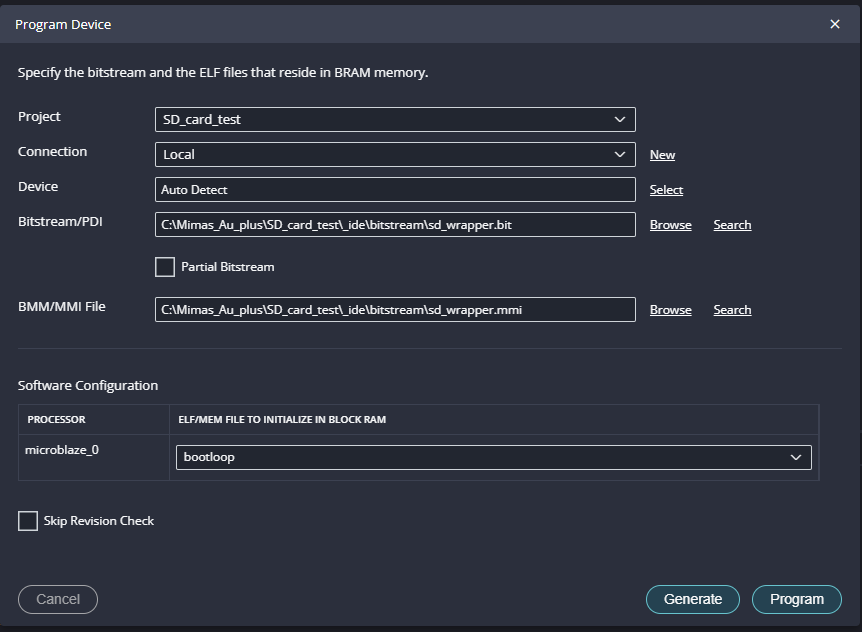The image size is (862, 632).
Task: Click the Device field showing Auto Detect
Action: coord(395,189)
